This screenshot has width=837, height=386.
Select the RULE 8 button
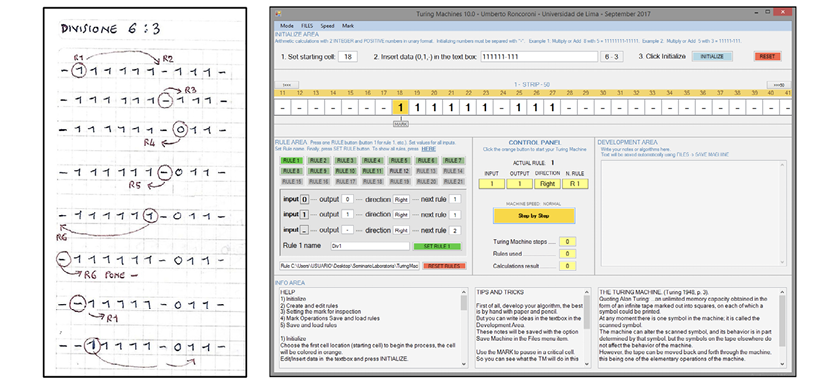(x=291, y=171)
